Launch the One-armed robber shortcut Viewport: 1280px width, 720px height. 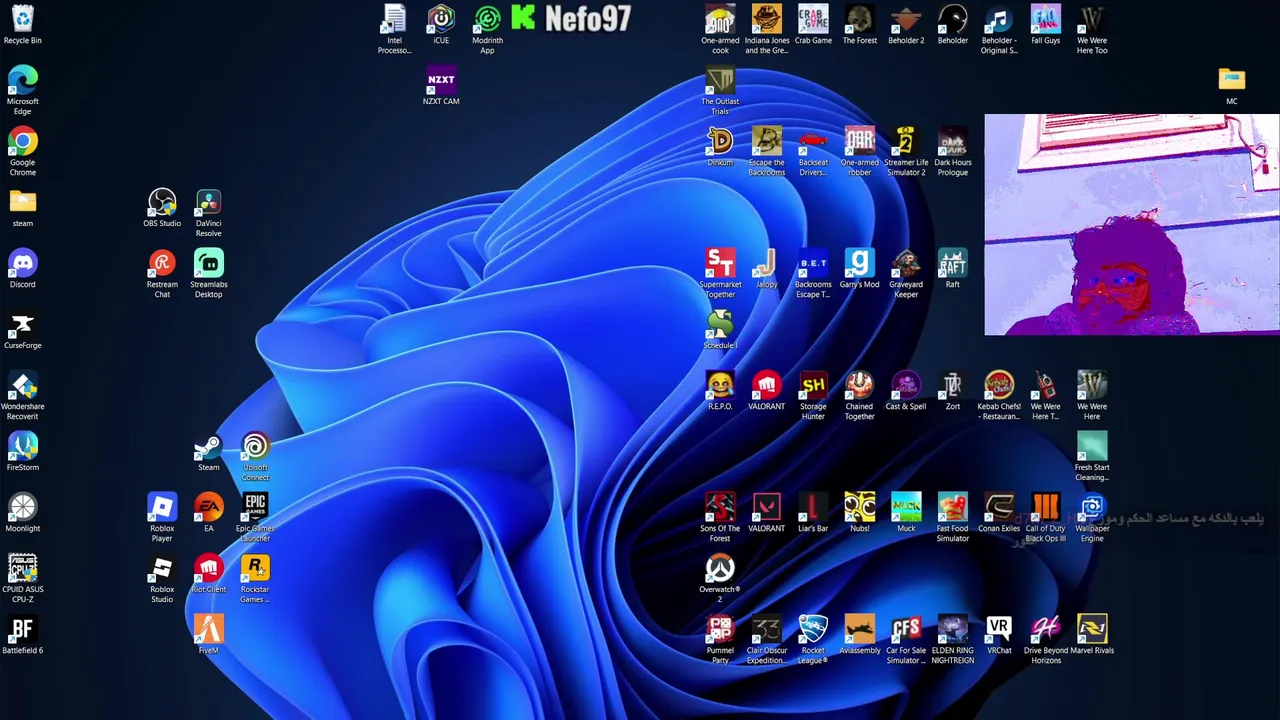click(x=859, y=152)
